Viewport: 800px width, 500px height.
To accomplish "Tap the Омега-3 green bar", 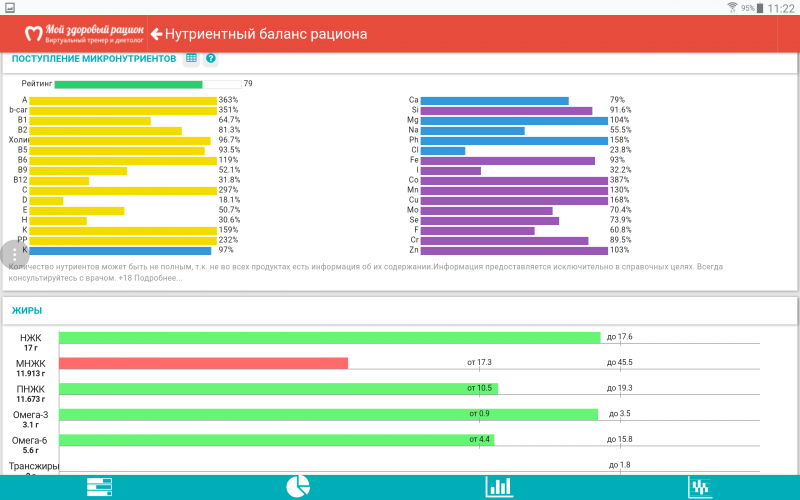I will (x=328, y=414).
